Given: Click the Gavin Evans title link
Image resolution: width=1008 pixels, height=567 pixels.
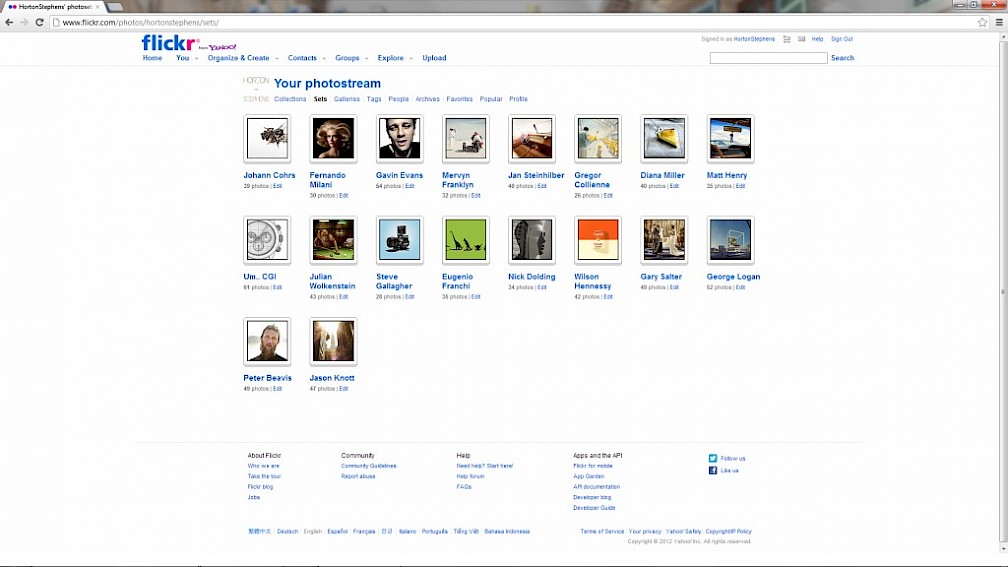Looking at the screenshot, I should point(399,175).
